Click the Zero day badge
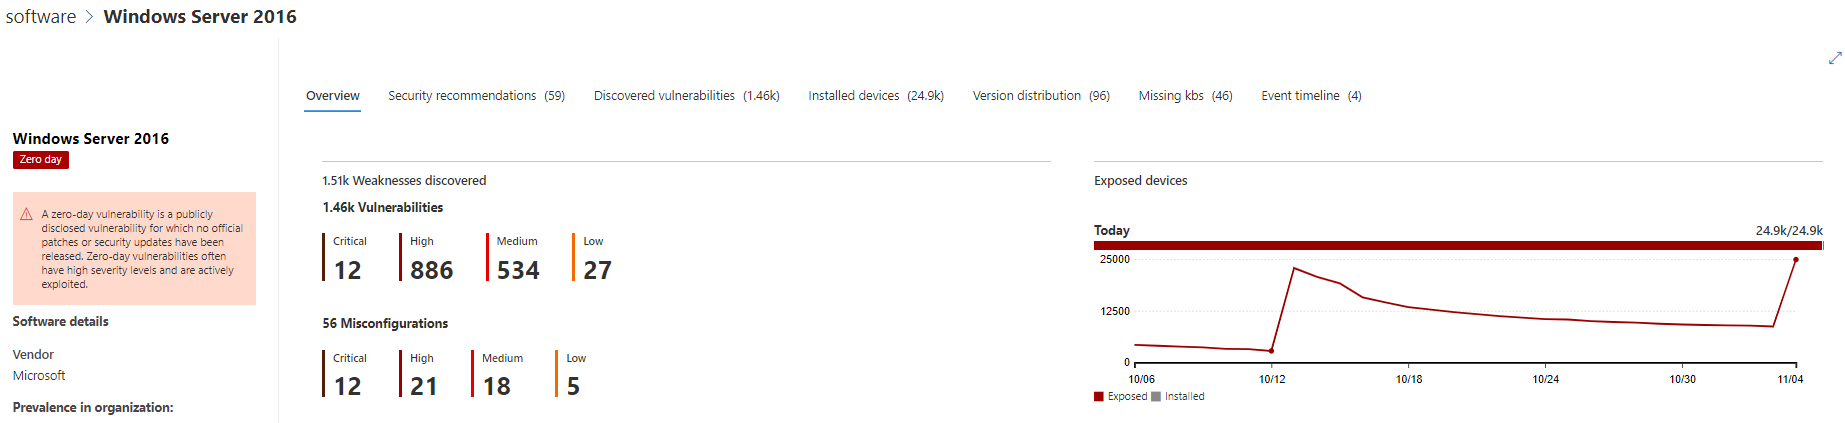This screenshot has height=423, width=1845. 41,160
